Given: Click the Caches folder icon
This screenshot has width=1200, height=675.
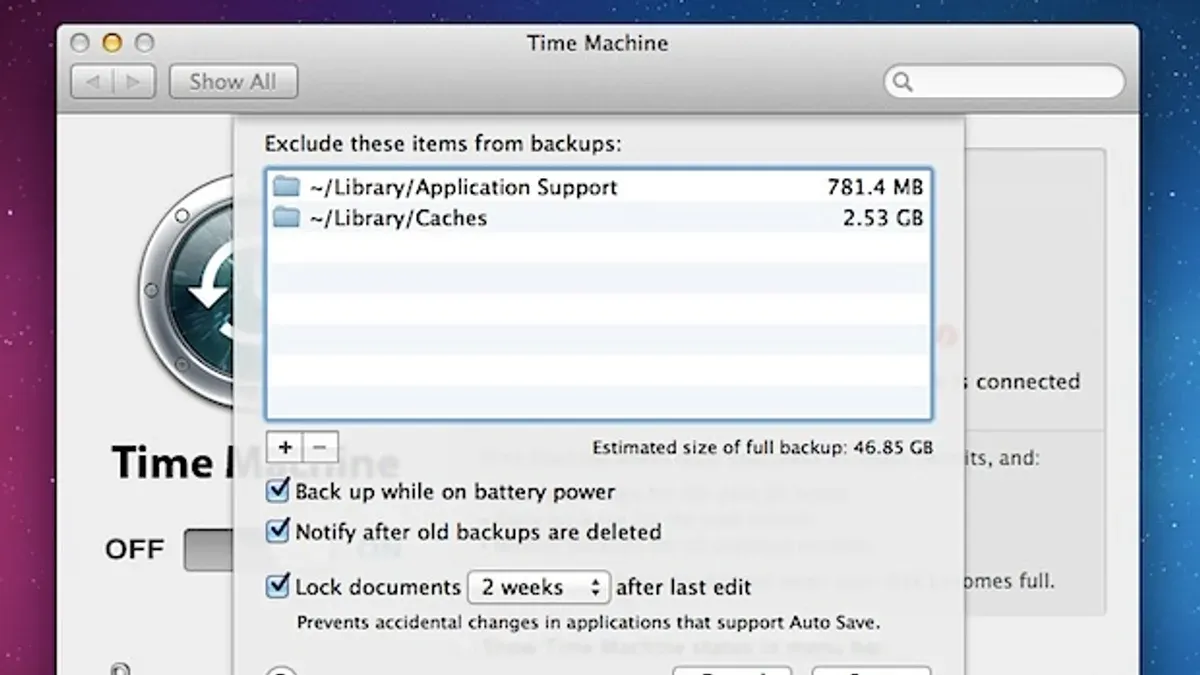Looking at the screenshot, I should click(x=287, y=218).
